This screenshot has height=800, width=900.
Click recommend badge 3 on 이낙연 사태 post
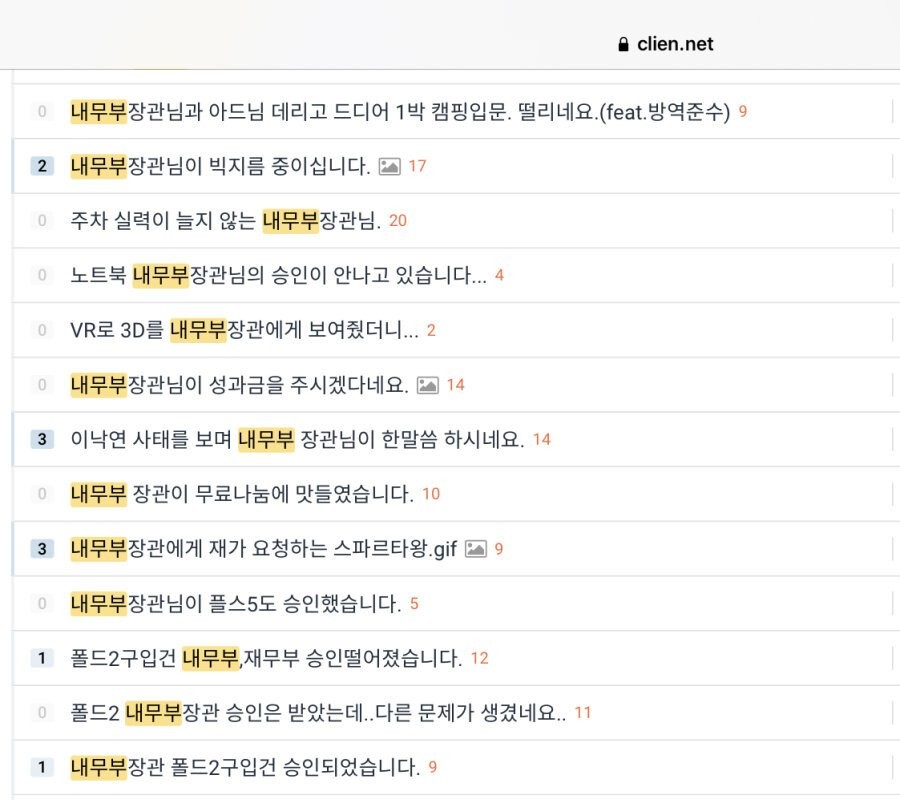tap(41, 439)
